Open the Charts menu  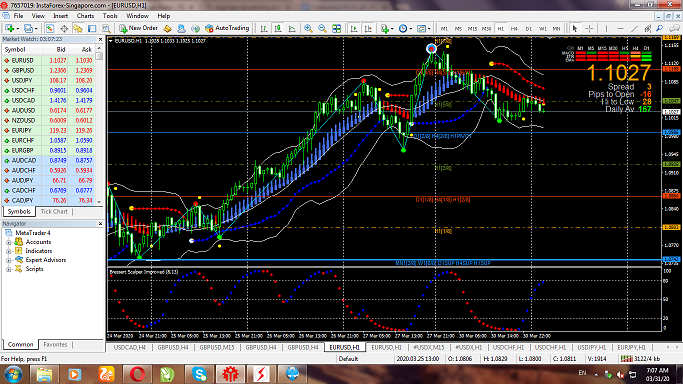click(x=85, y=16)
